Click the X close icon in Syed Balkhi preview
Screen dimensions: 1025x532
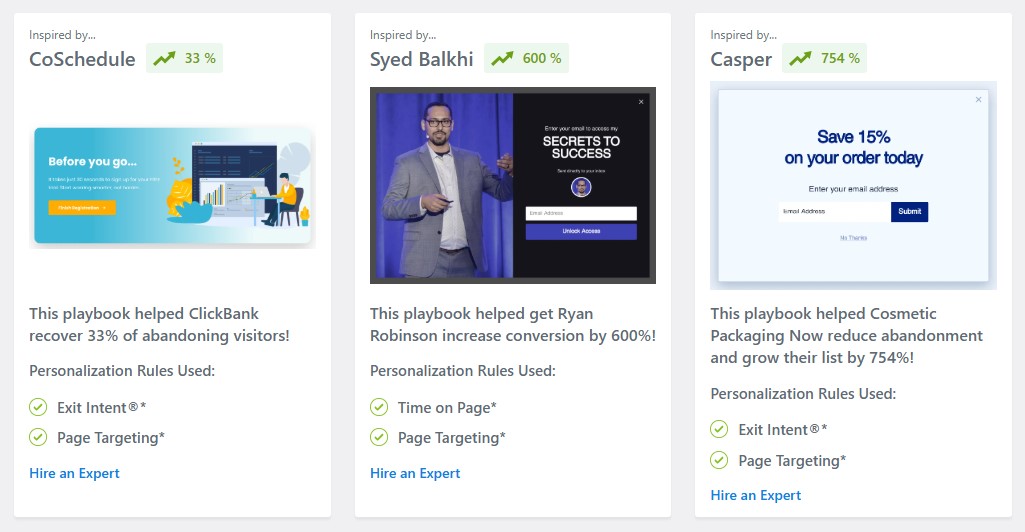[x=641, y=102]
